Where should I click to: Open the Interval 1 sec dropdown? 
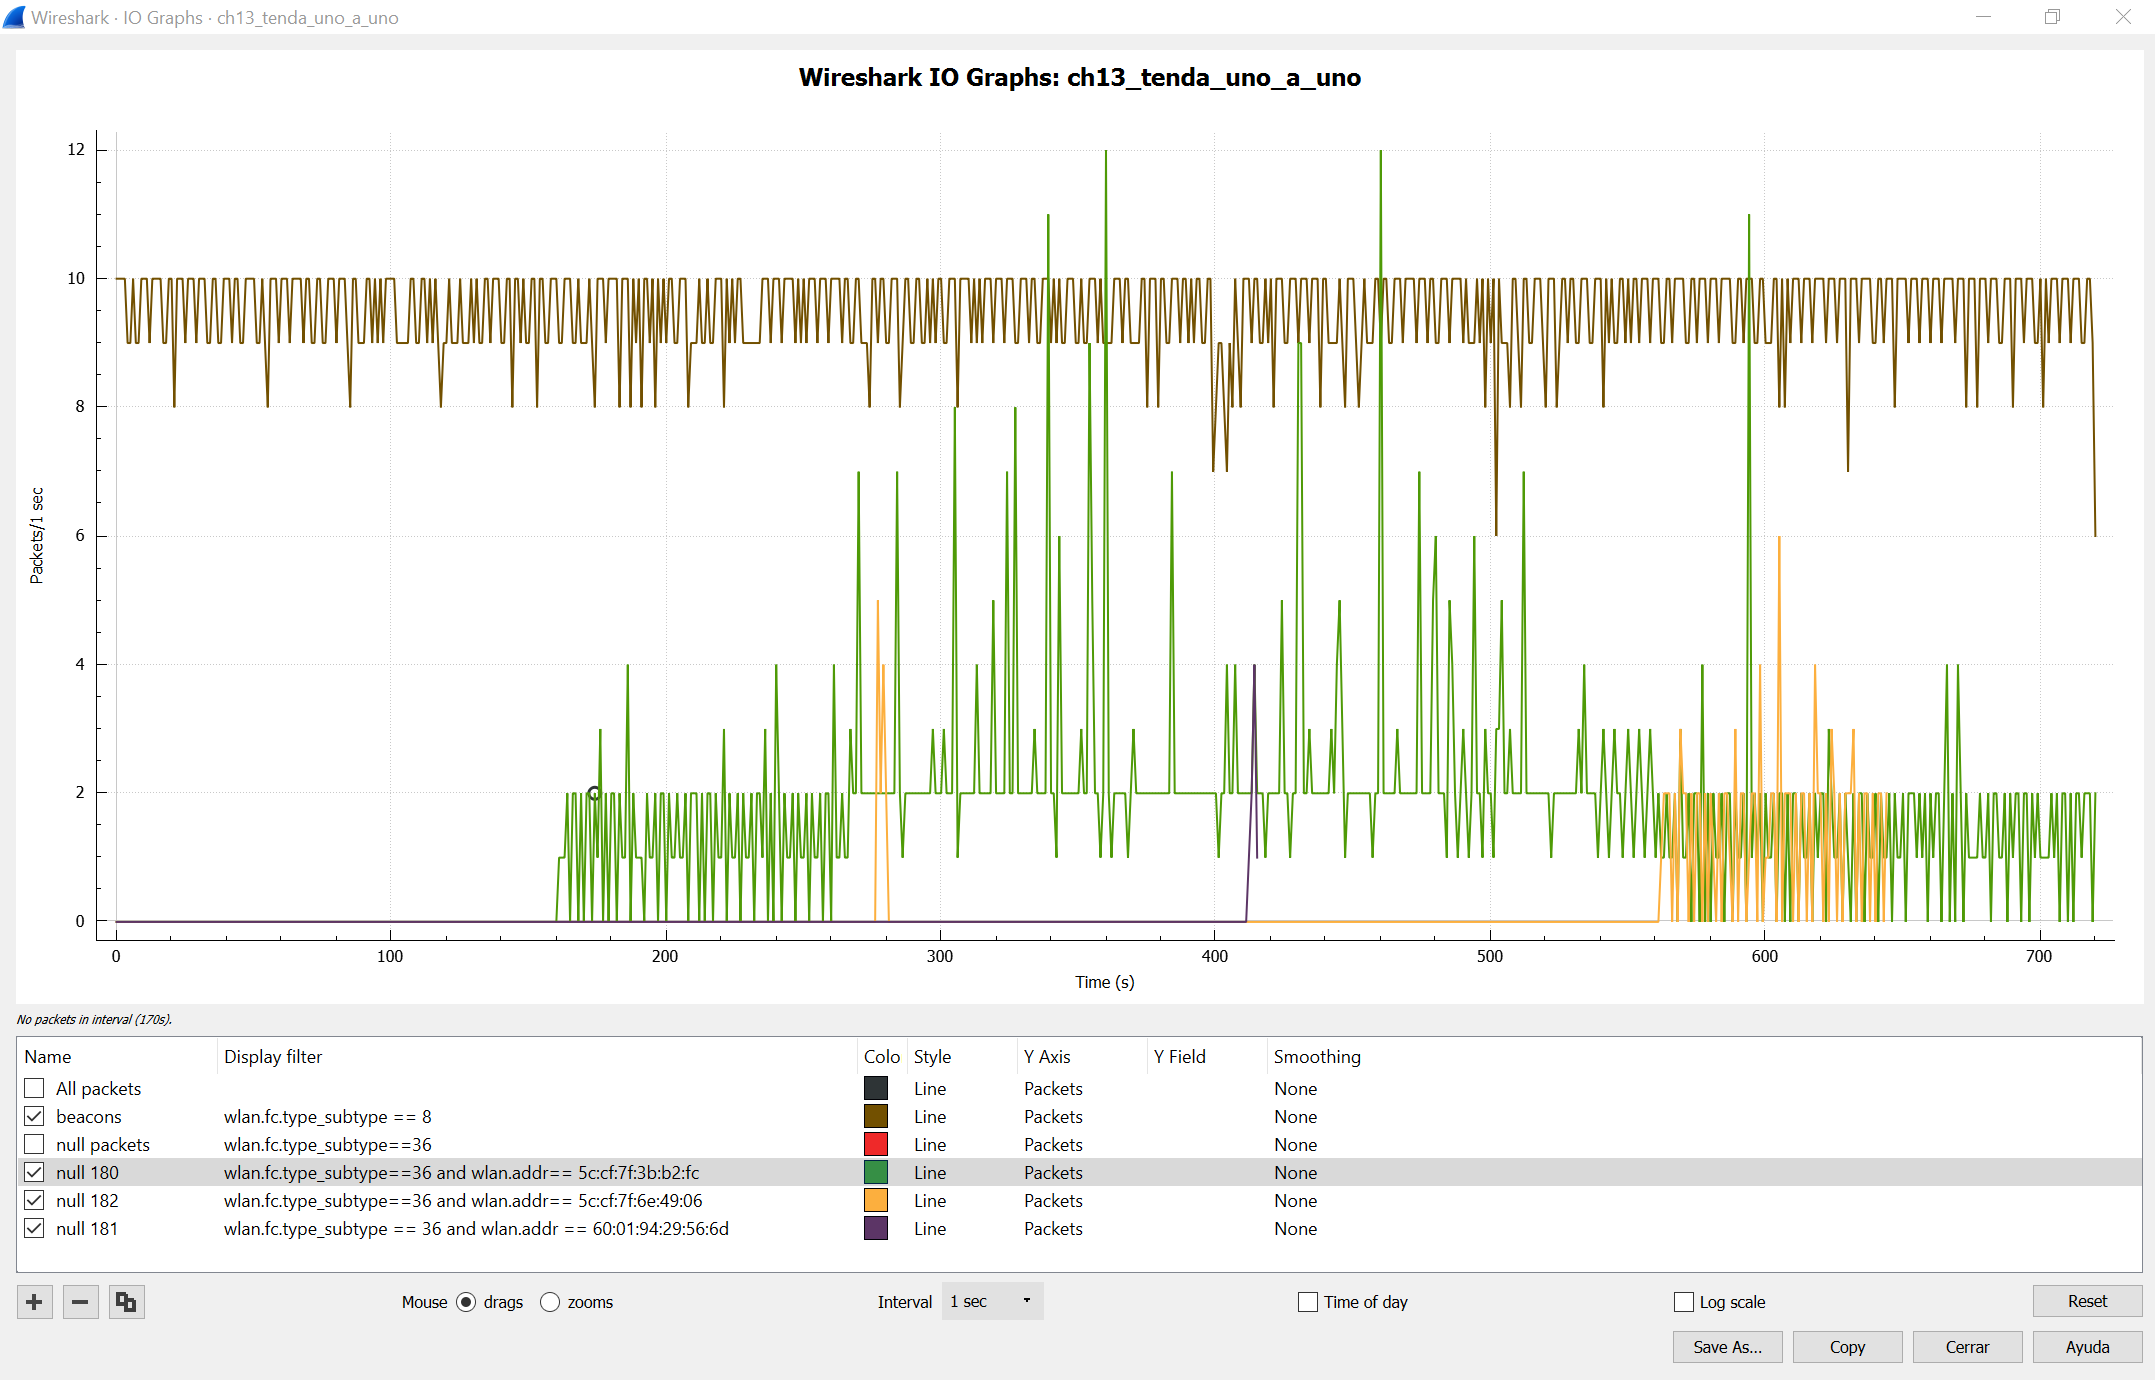pyautogui.click(x=992, y=1301)
